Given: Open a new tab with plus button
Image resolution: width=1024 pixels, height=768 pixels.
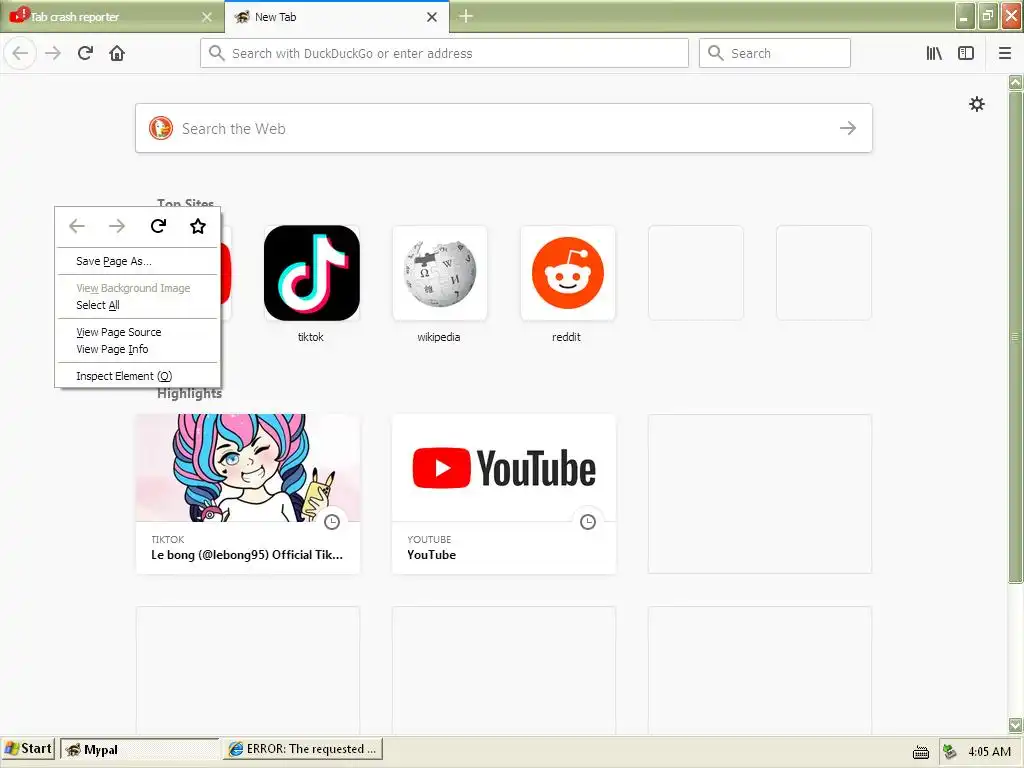Looking at the screenshot, I should [x=466, y=16].
